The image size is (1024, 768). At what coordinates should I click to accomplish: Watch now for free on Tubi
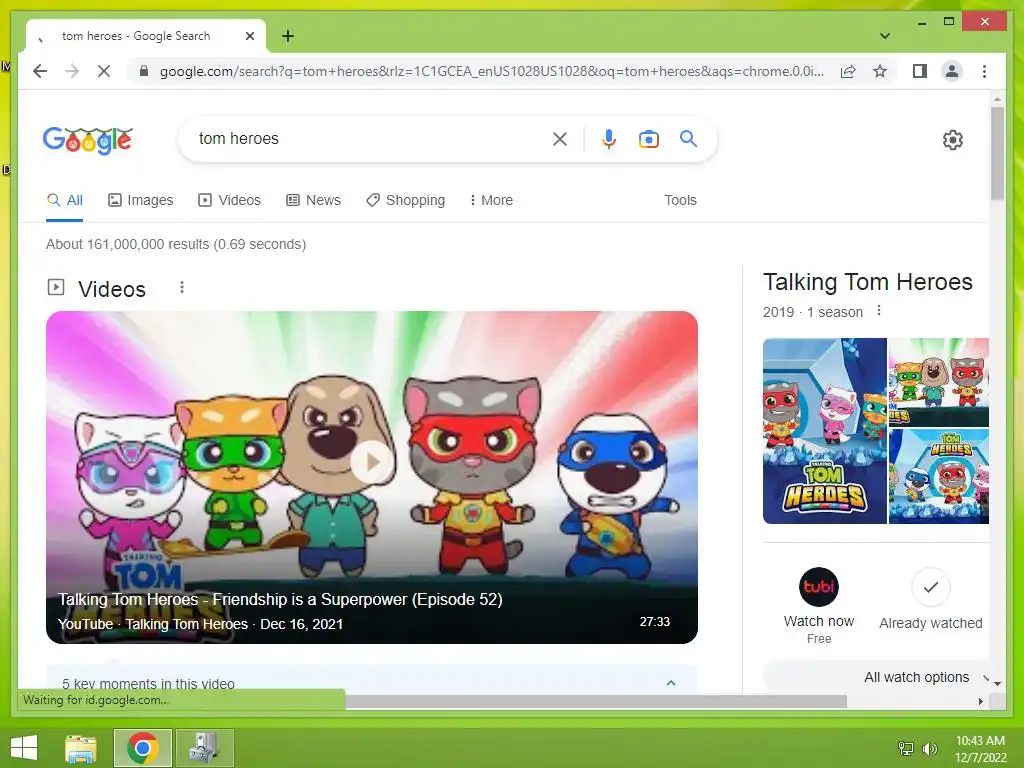819,606
